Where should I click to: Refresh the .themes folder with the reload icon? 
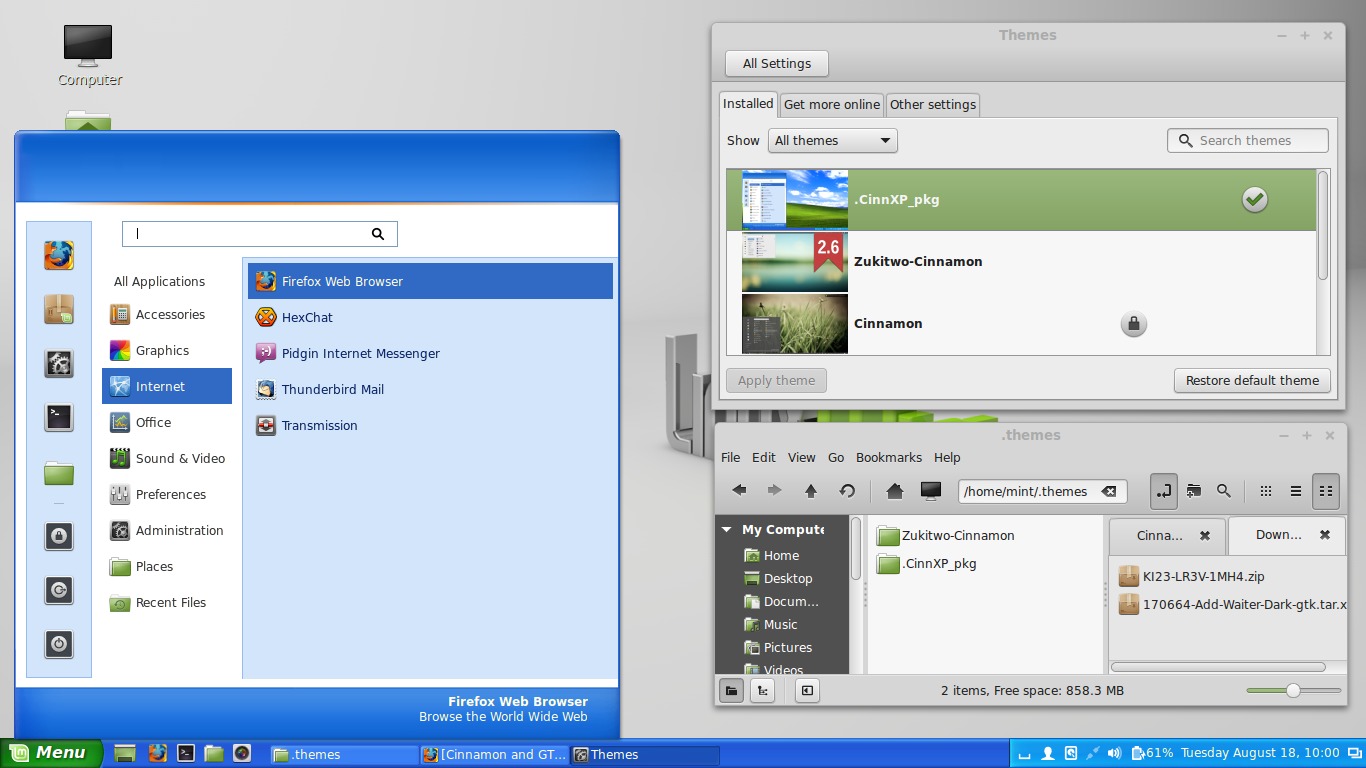point(847,491)
